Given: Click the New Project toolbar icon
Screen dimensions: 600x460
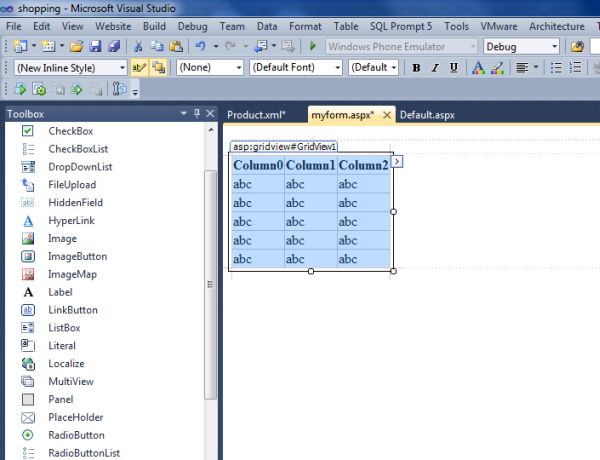Looking at the screenshot, I should coord(20,46).
